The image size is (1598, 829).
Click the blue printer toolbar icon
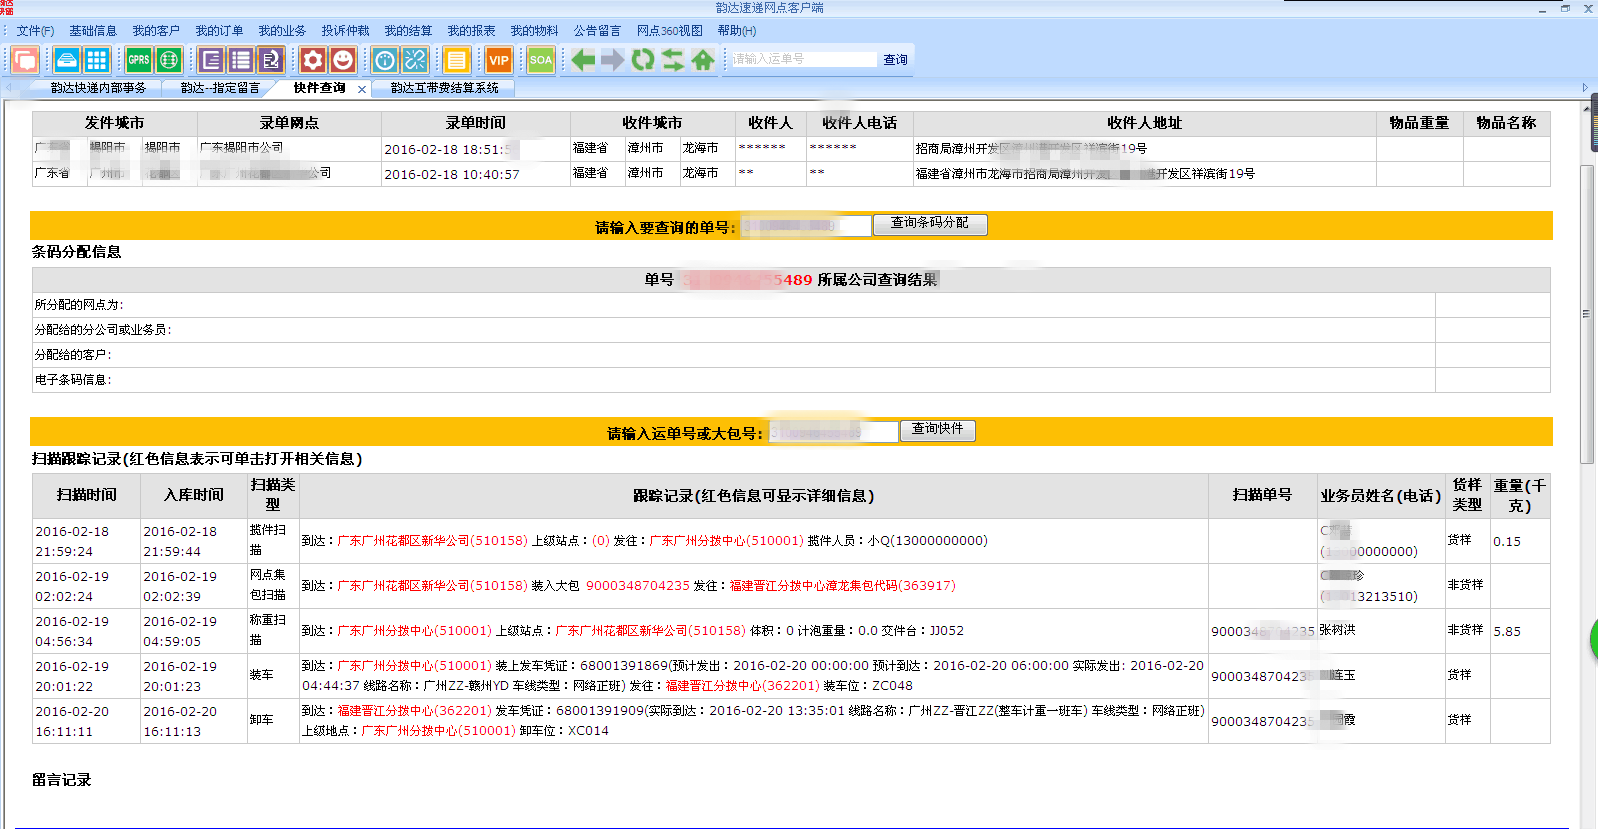point(67,60)
